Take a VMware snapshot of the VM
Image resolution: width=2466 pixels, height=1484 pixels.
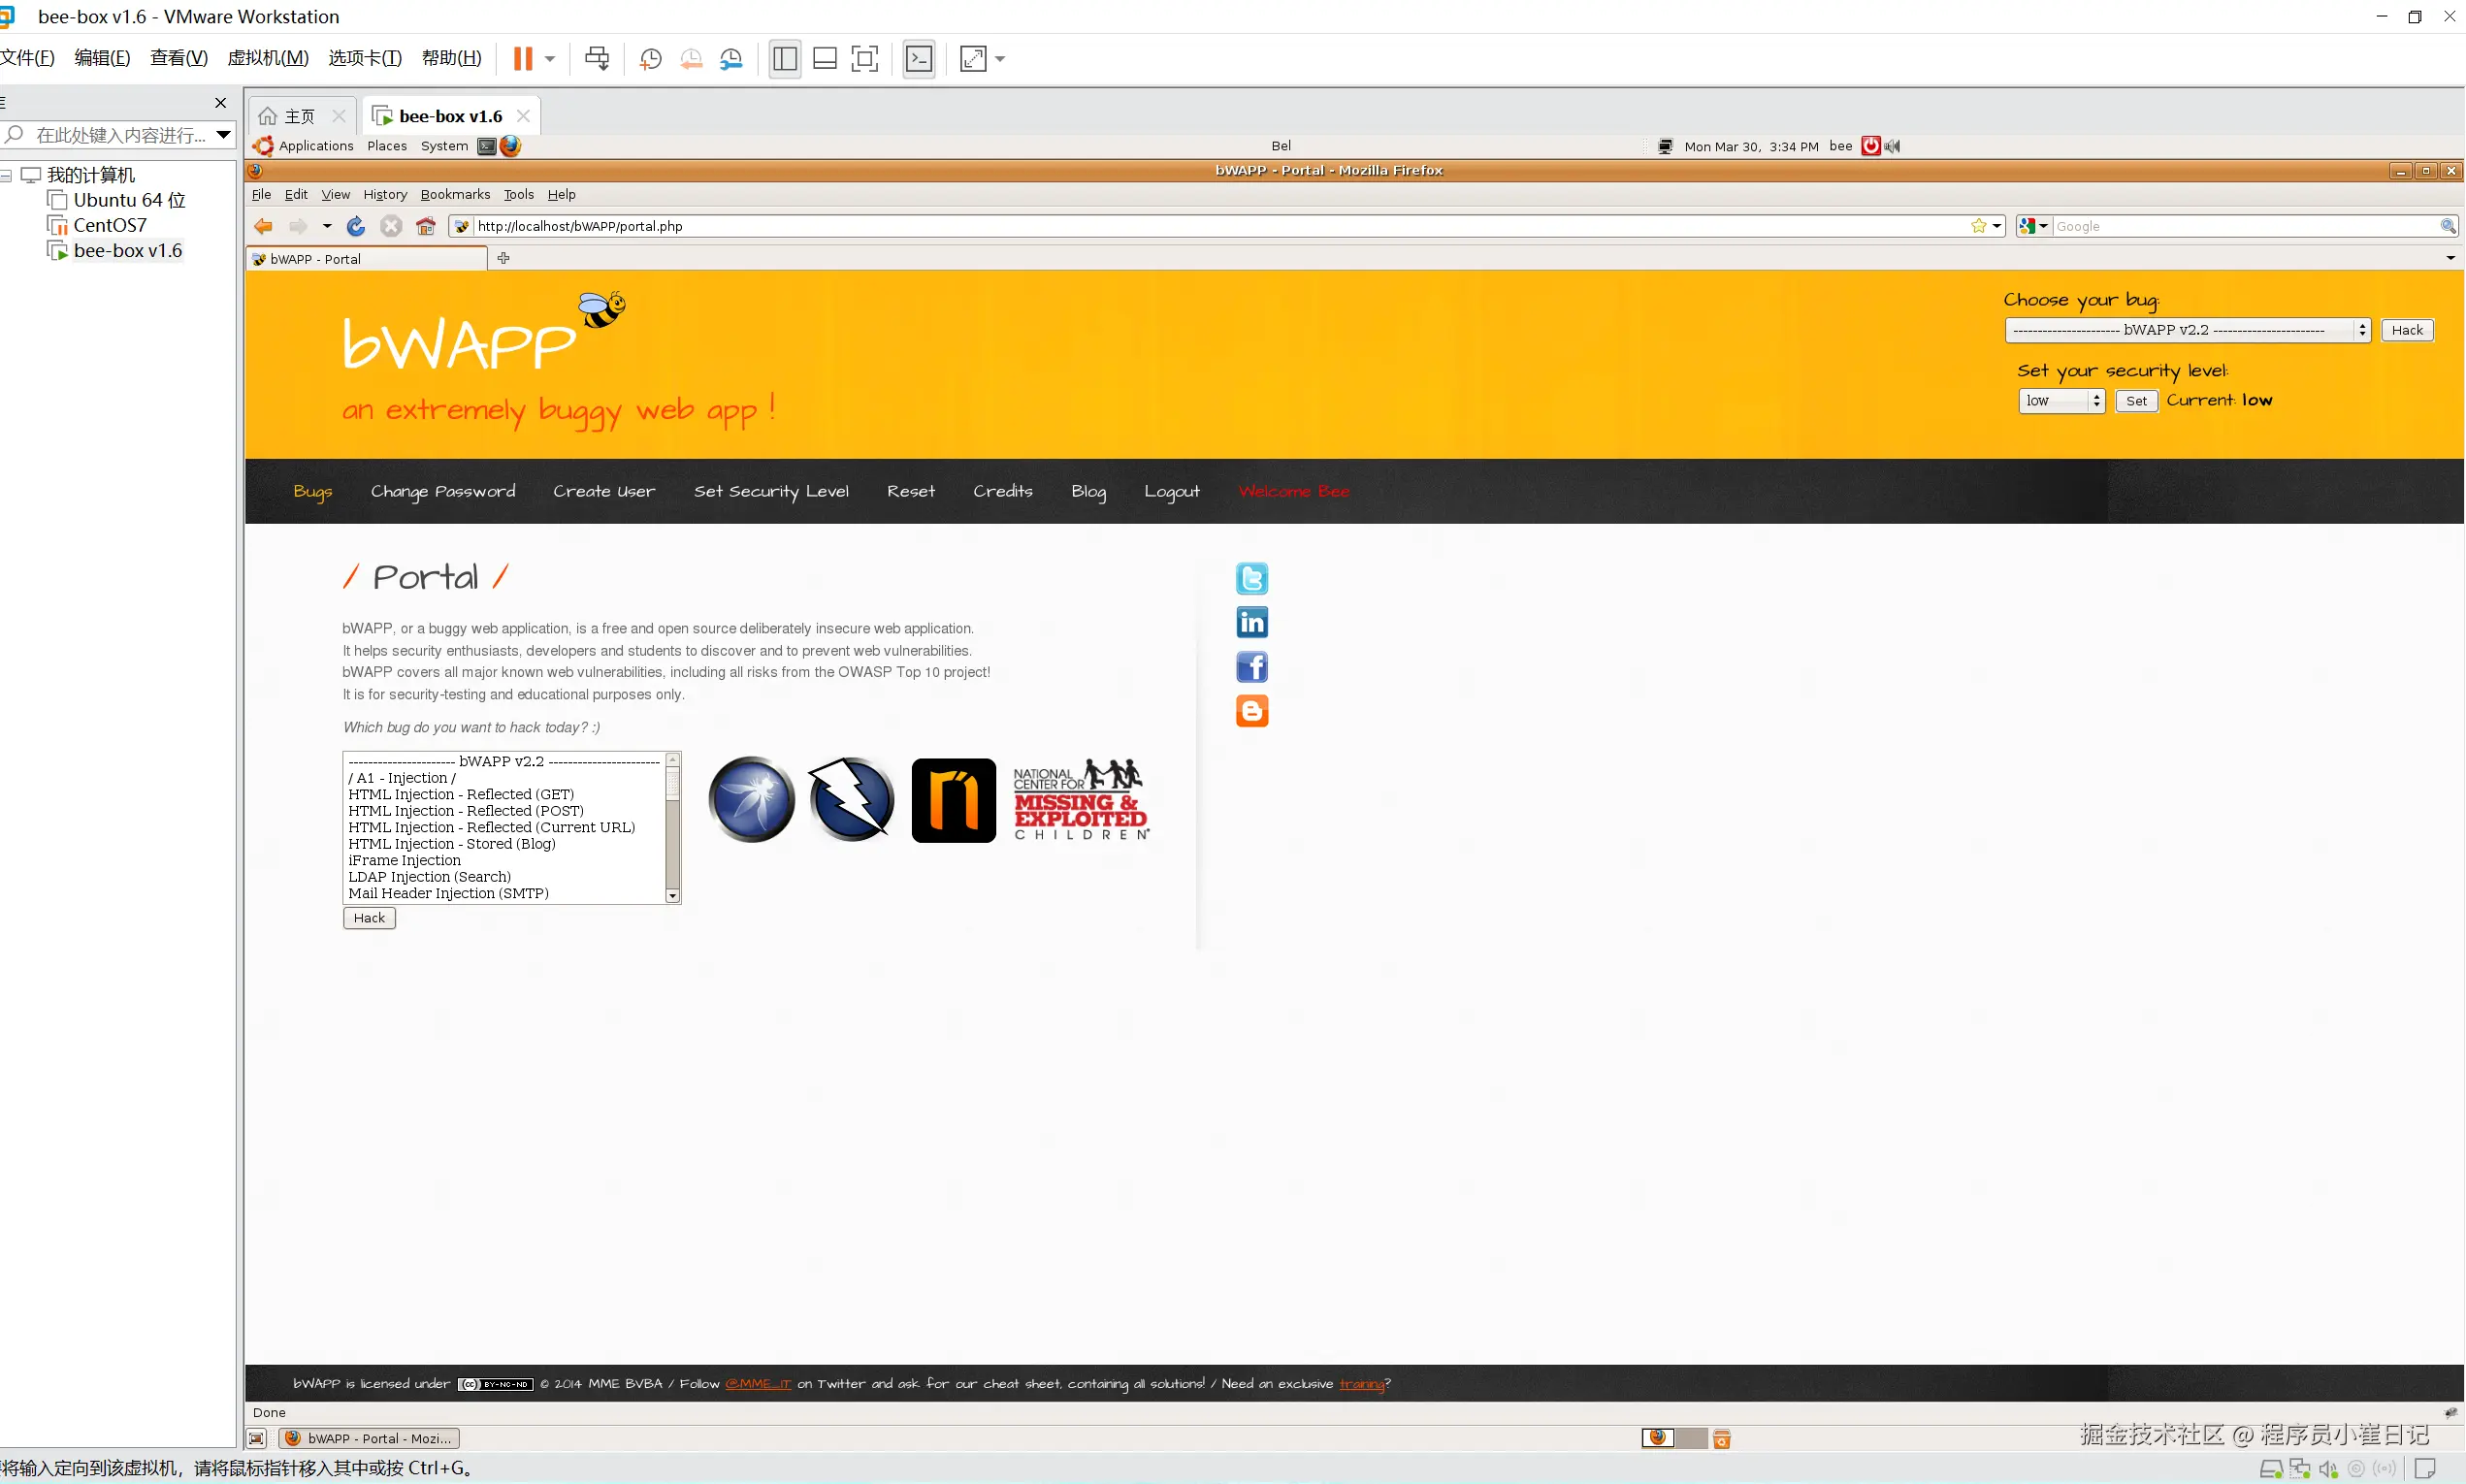[650, 59]
